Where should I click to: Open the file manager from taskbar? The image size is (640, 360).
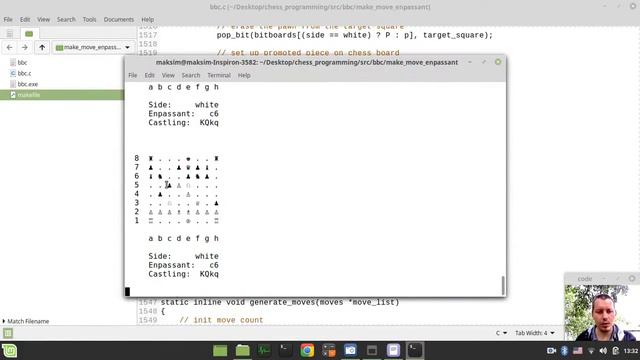tap(242, 351)
